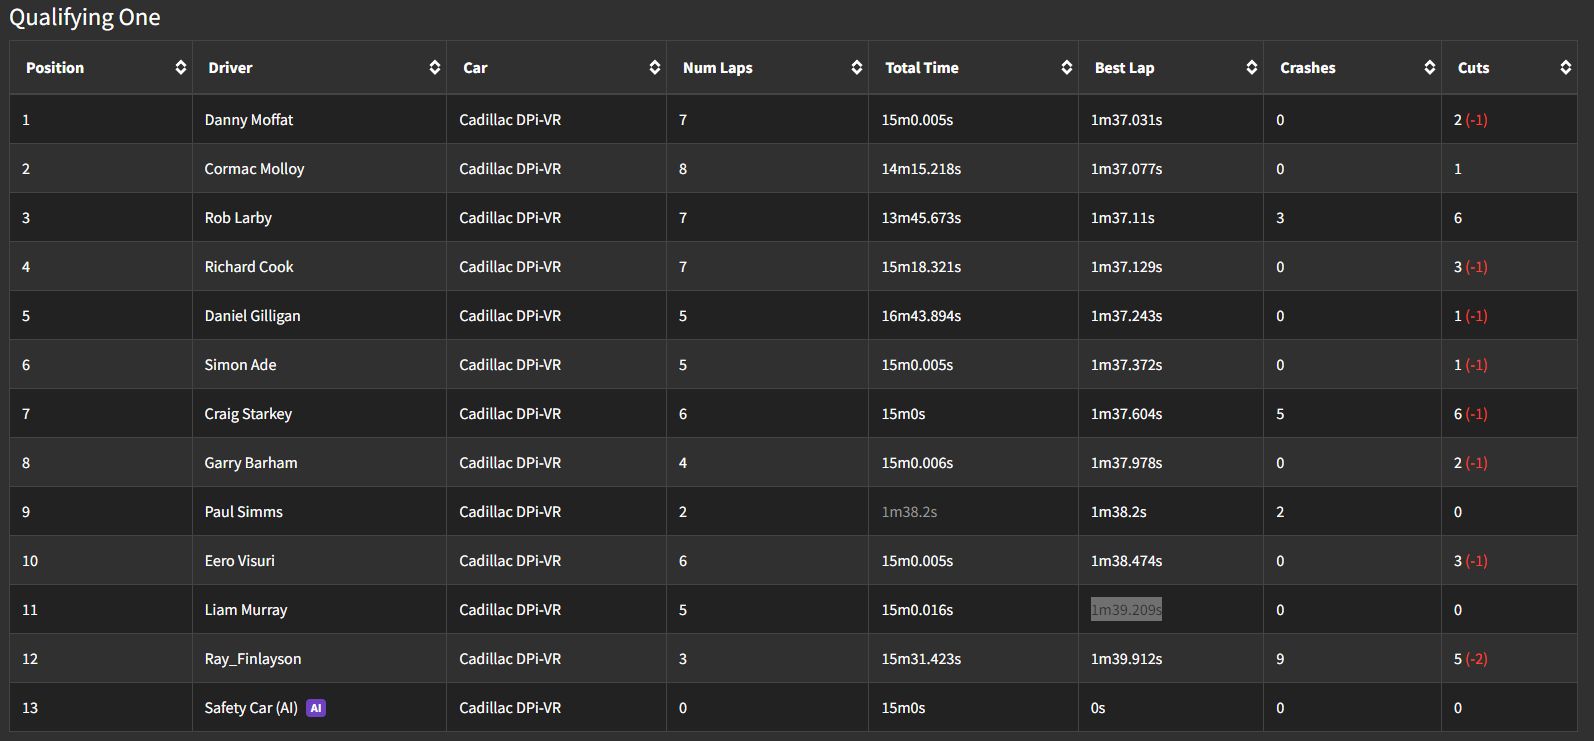Click total time 15m18.321s

921,267
